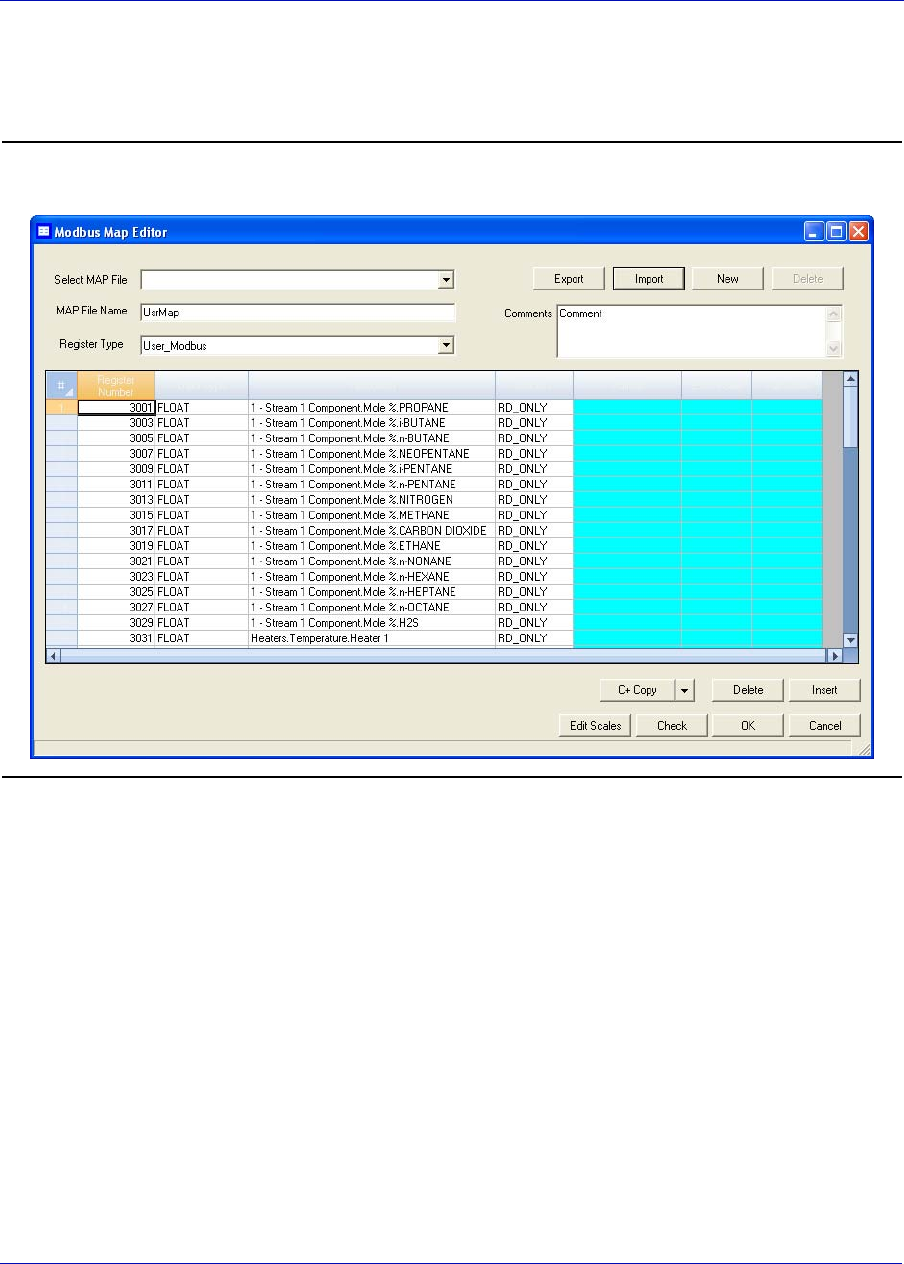Maximize the Modbus Map Editor window

coord(837,231)
